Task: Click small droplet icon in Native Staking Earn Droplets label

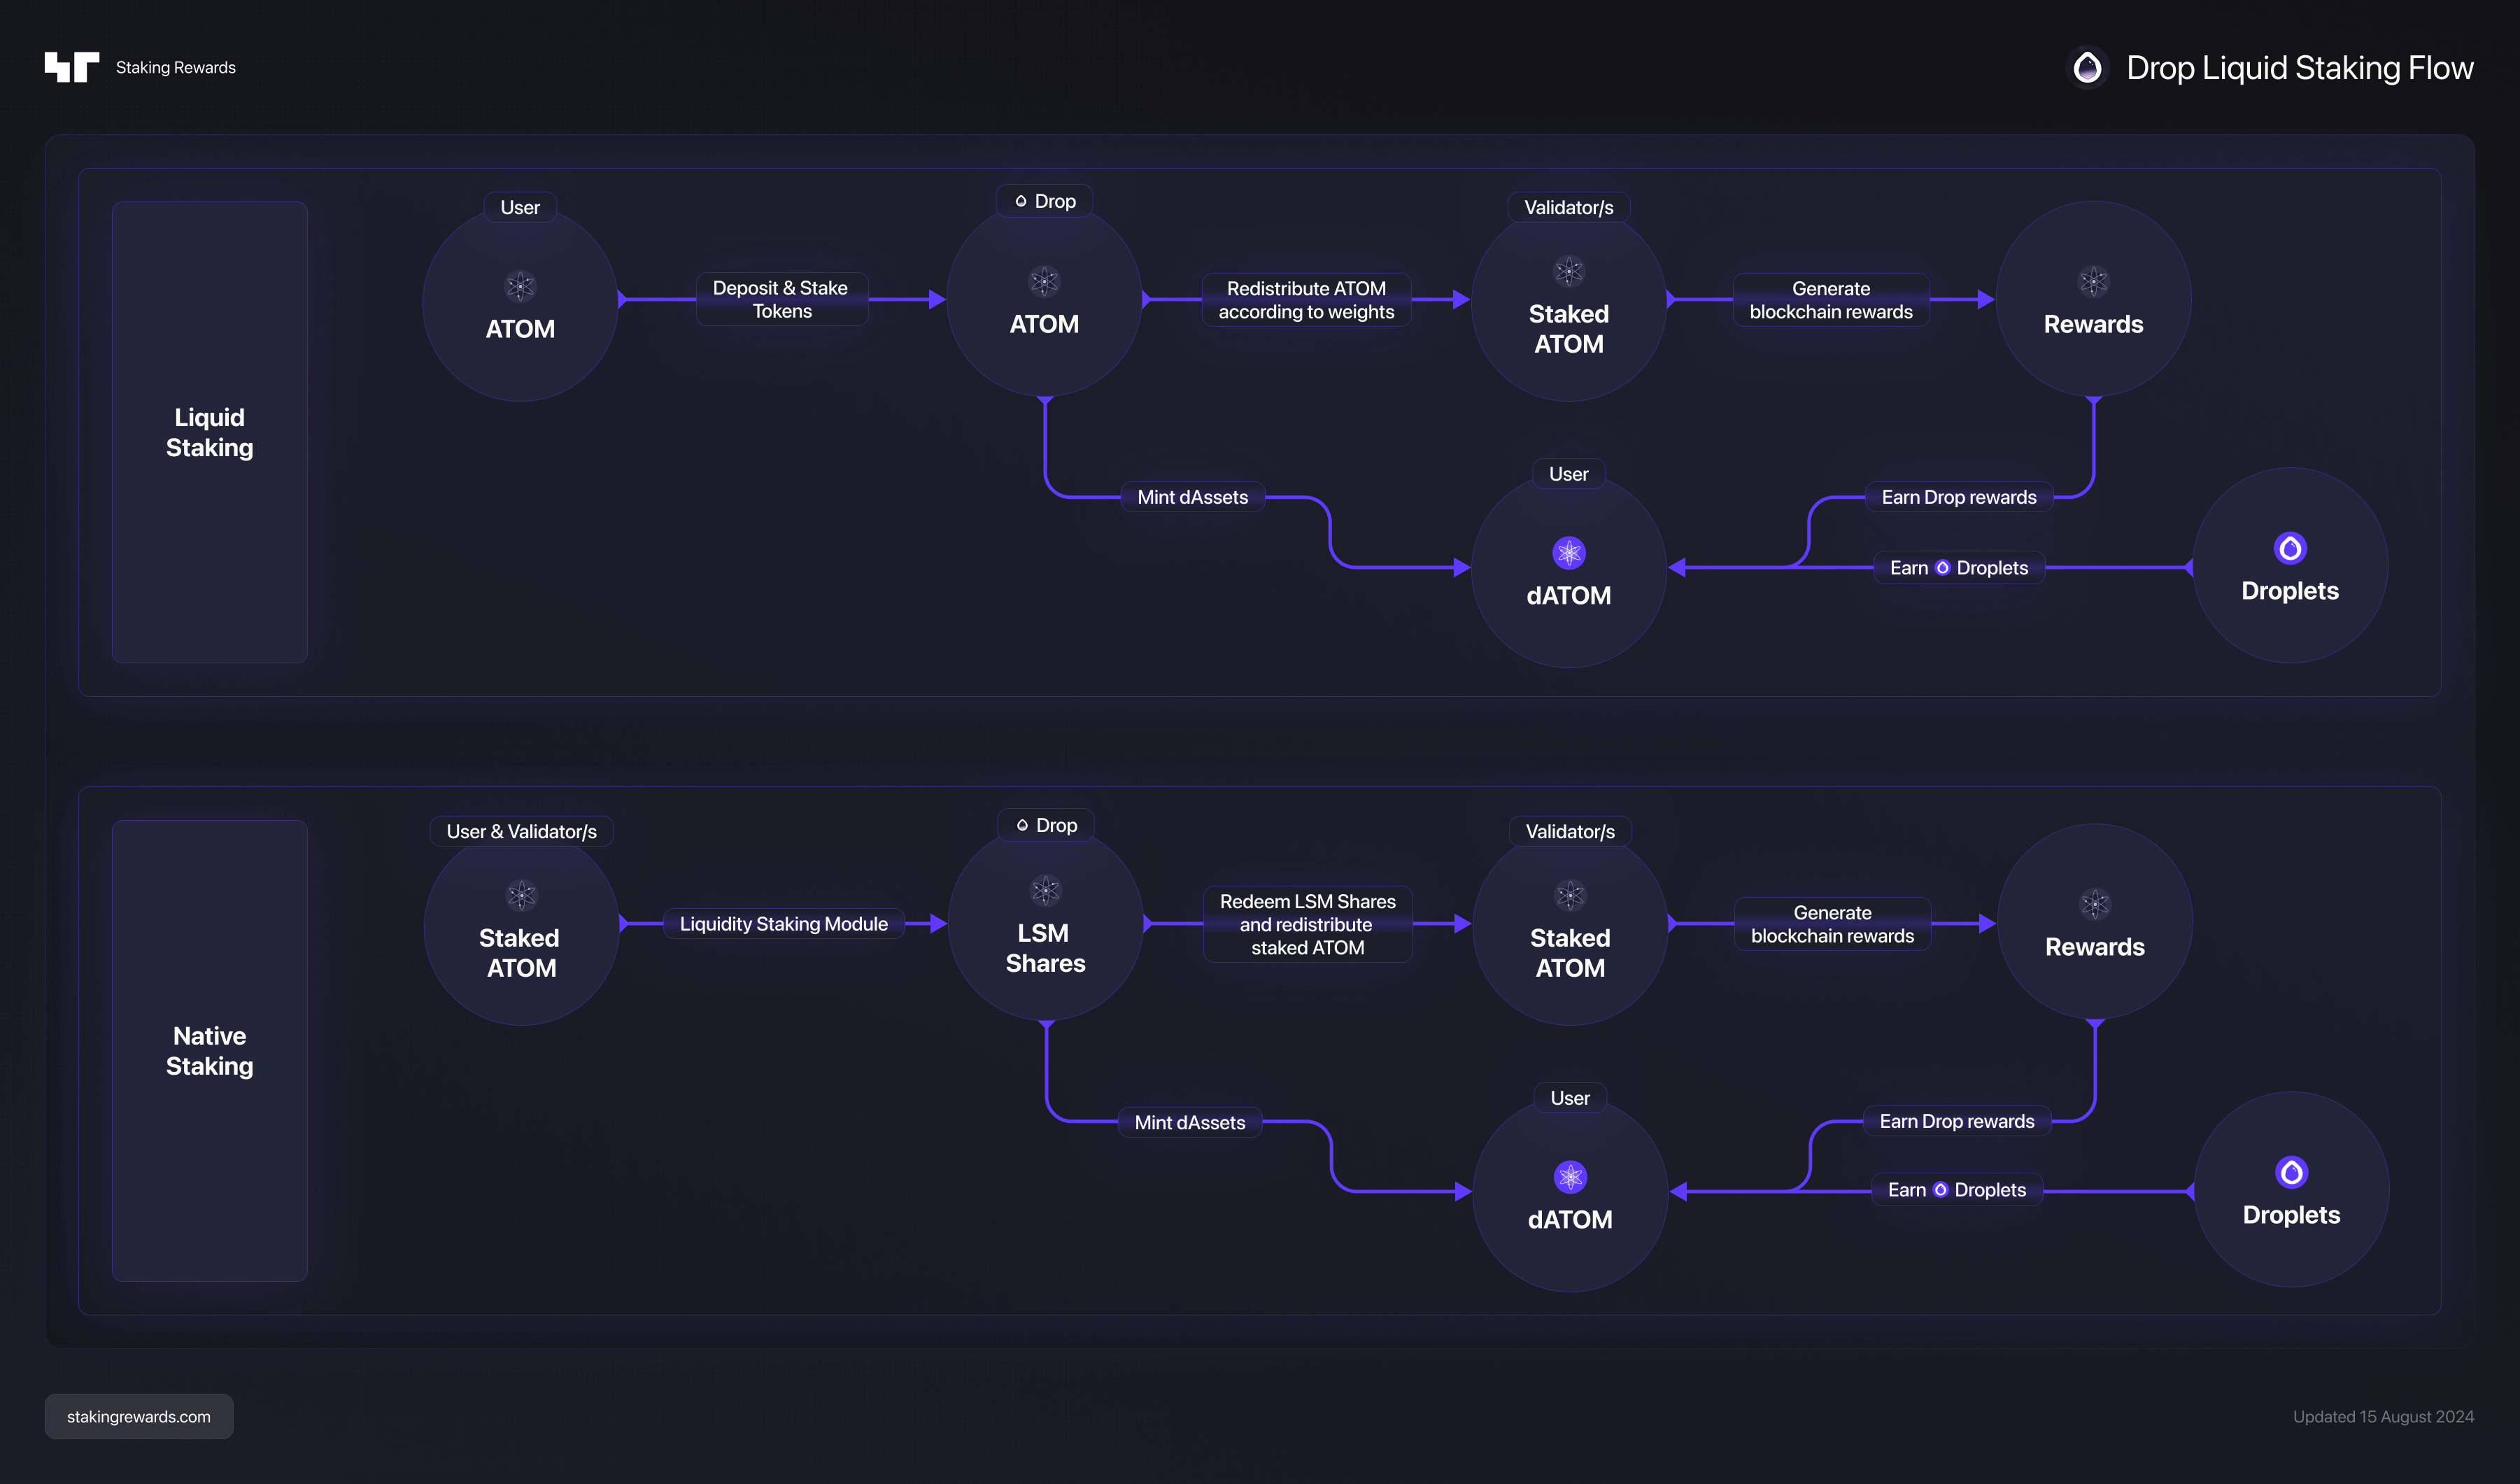Action: pos(1940,1190)
